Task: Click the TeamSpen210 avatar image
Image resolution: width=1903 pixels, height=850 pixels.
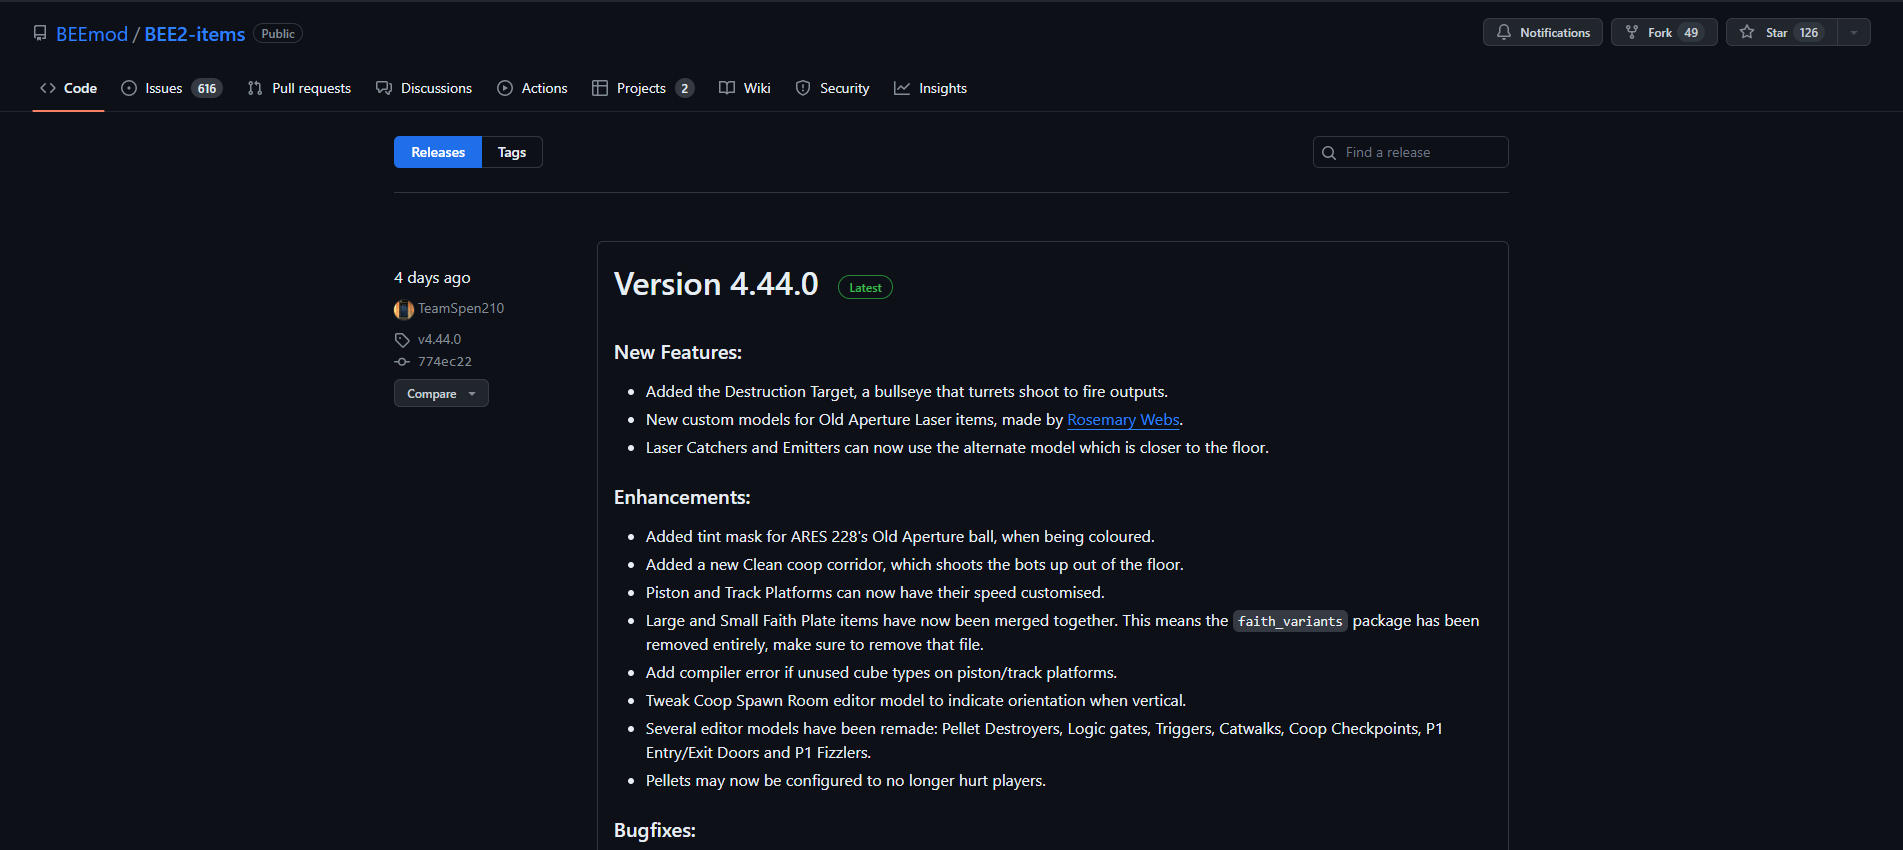Action: pos(404,309)
